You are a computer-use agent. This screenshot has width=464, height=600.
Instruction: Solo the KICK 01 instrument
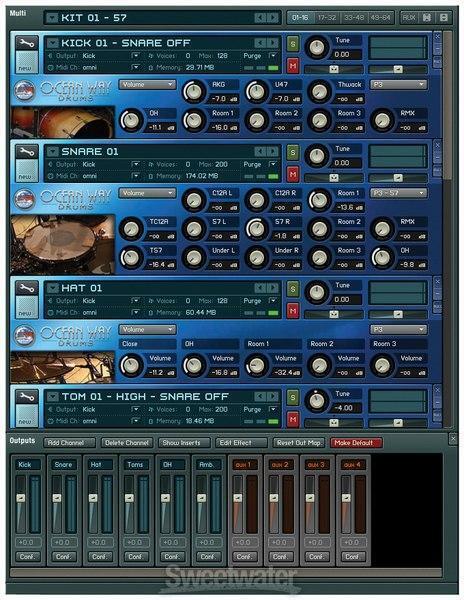coord(293,44)
